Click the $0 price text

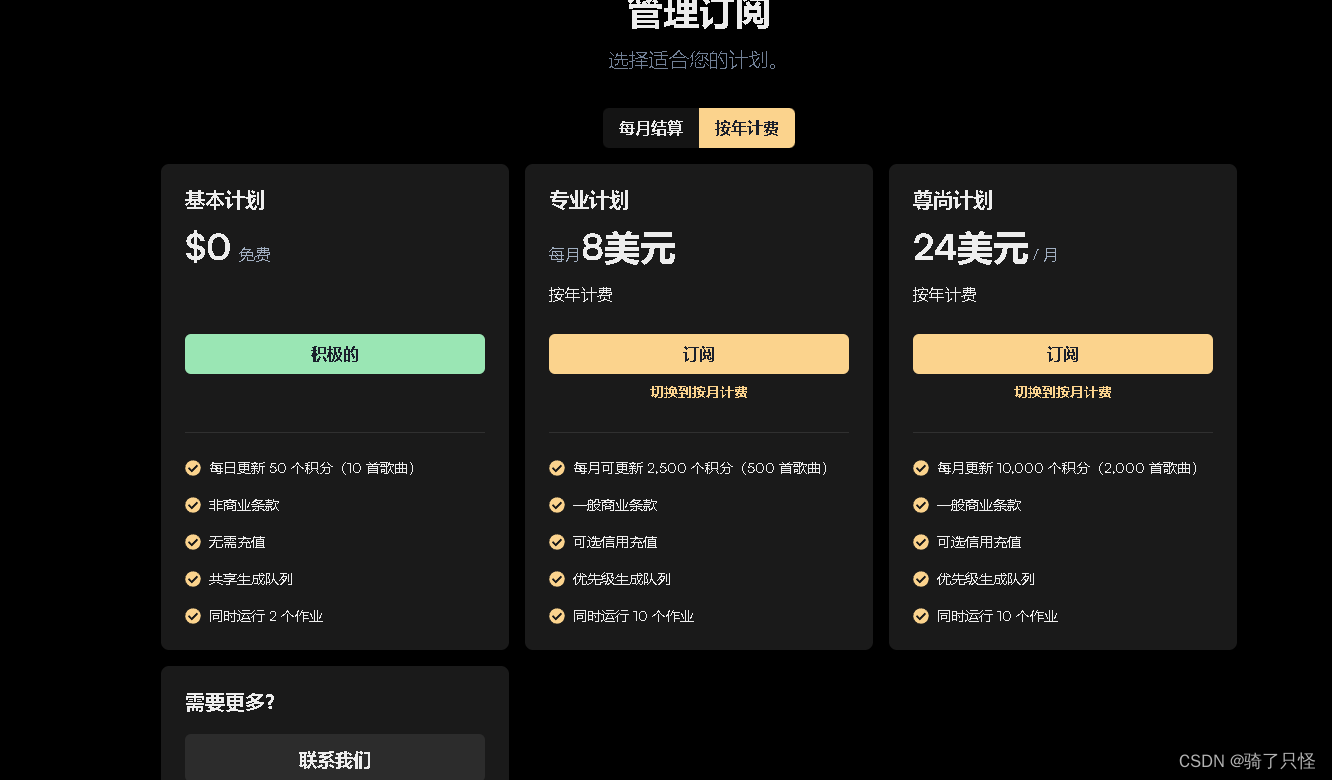tap(208, 247)
